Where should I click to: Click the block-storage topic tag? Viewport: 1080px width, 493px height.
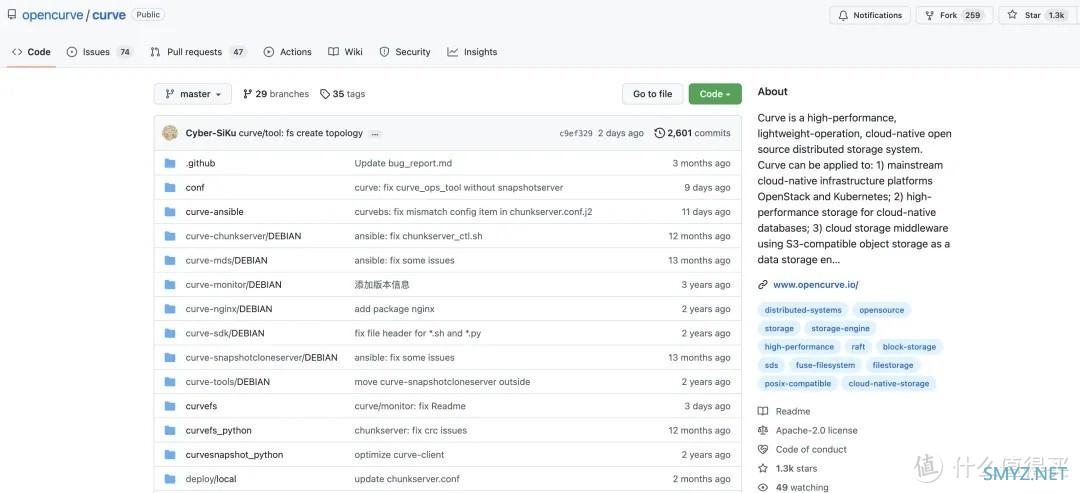point(909,347)
